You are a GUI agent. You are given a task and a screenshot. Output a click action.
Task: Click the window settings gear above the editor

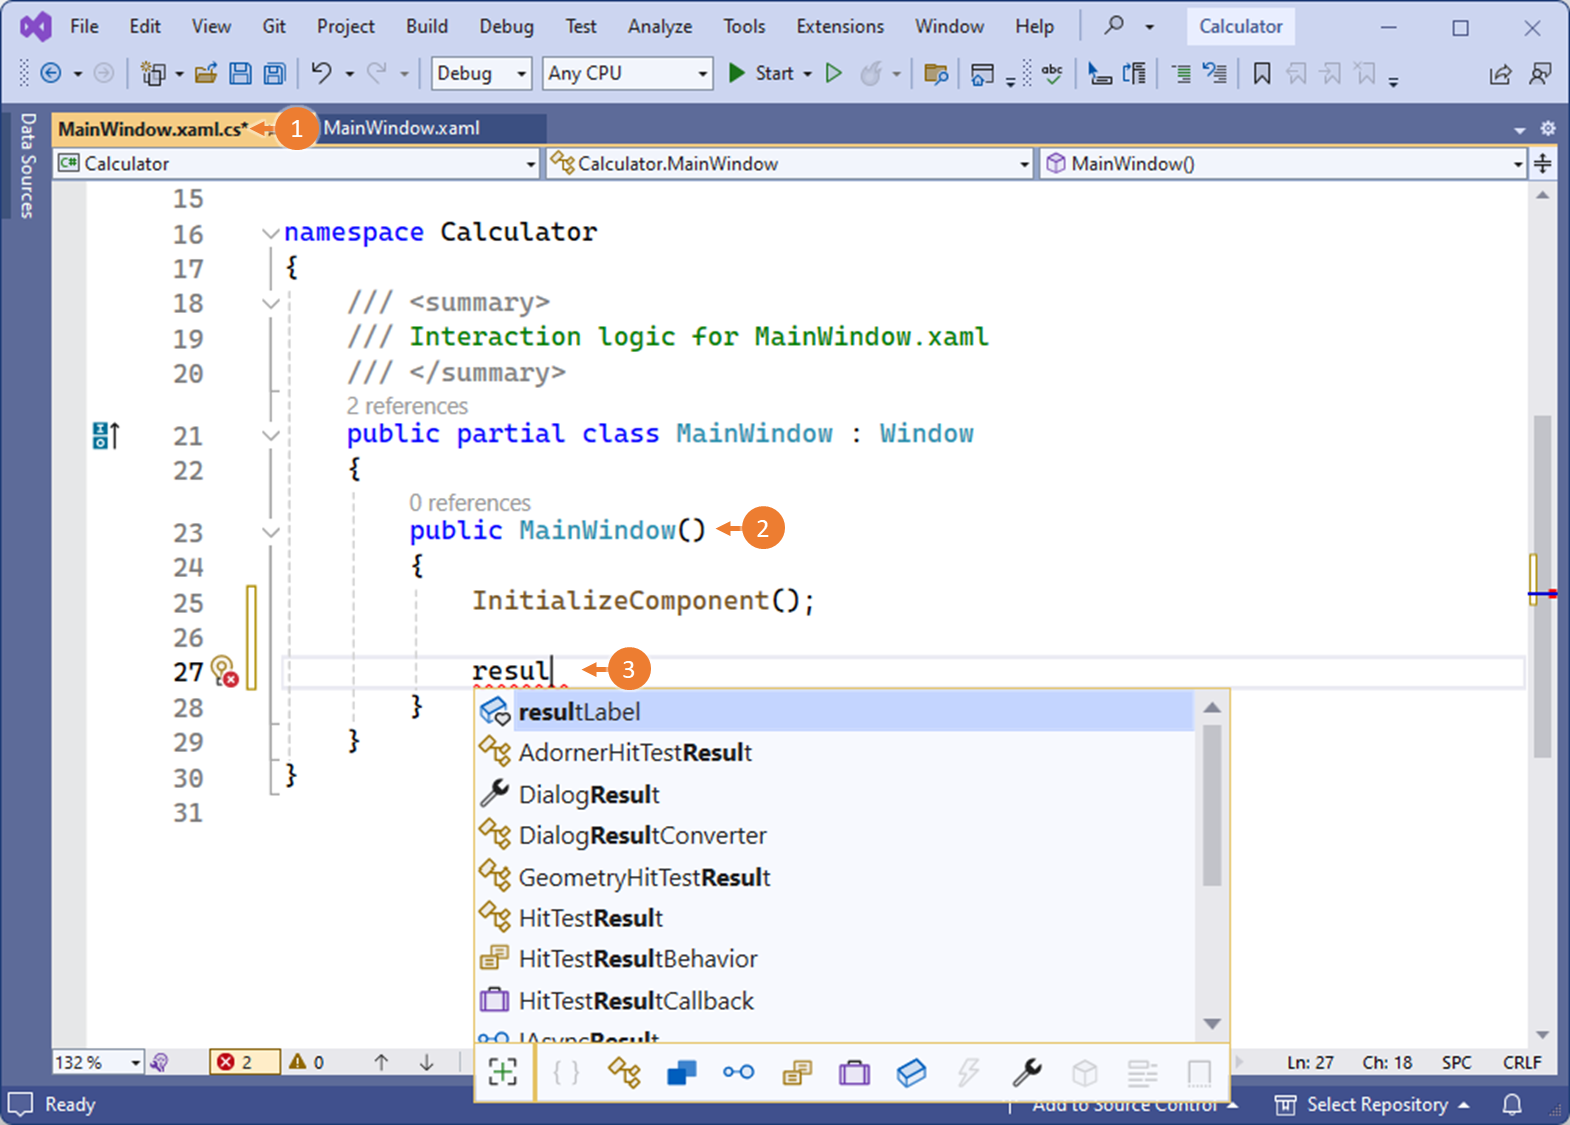[x=1548, y=128]
